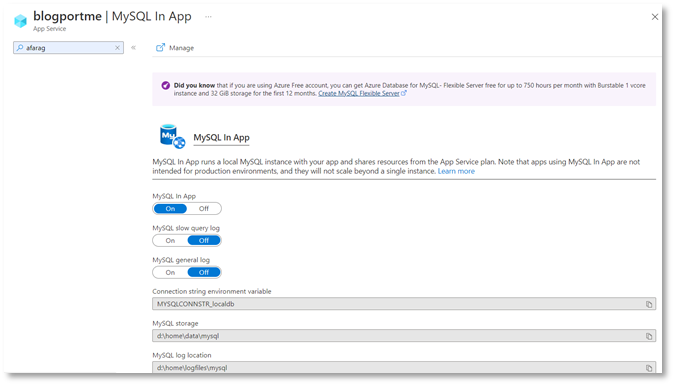Select the MYSQLCONNSTR_localdb connection string field

pyautogui.click(x=404, y=304)
